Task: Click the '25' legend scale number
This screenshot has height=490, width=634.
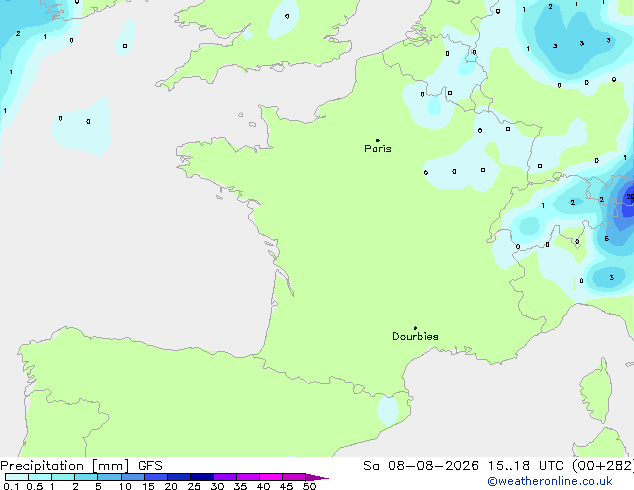Action: [x=194, y=486]
